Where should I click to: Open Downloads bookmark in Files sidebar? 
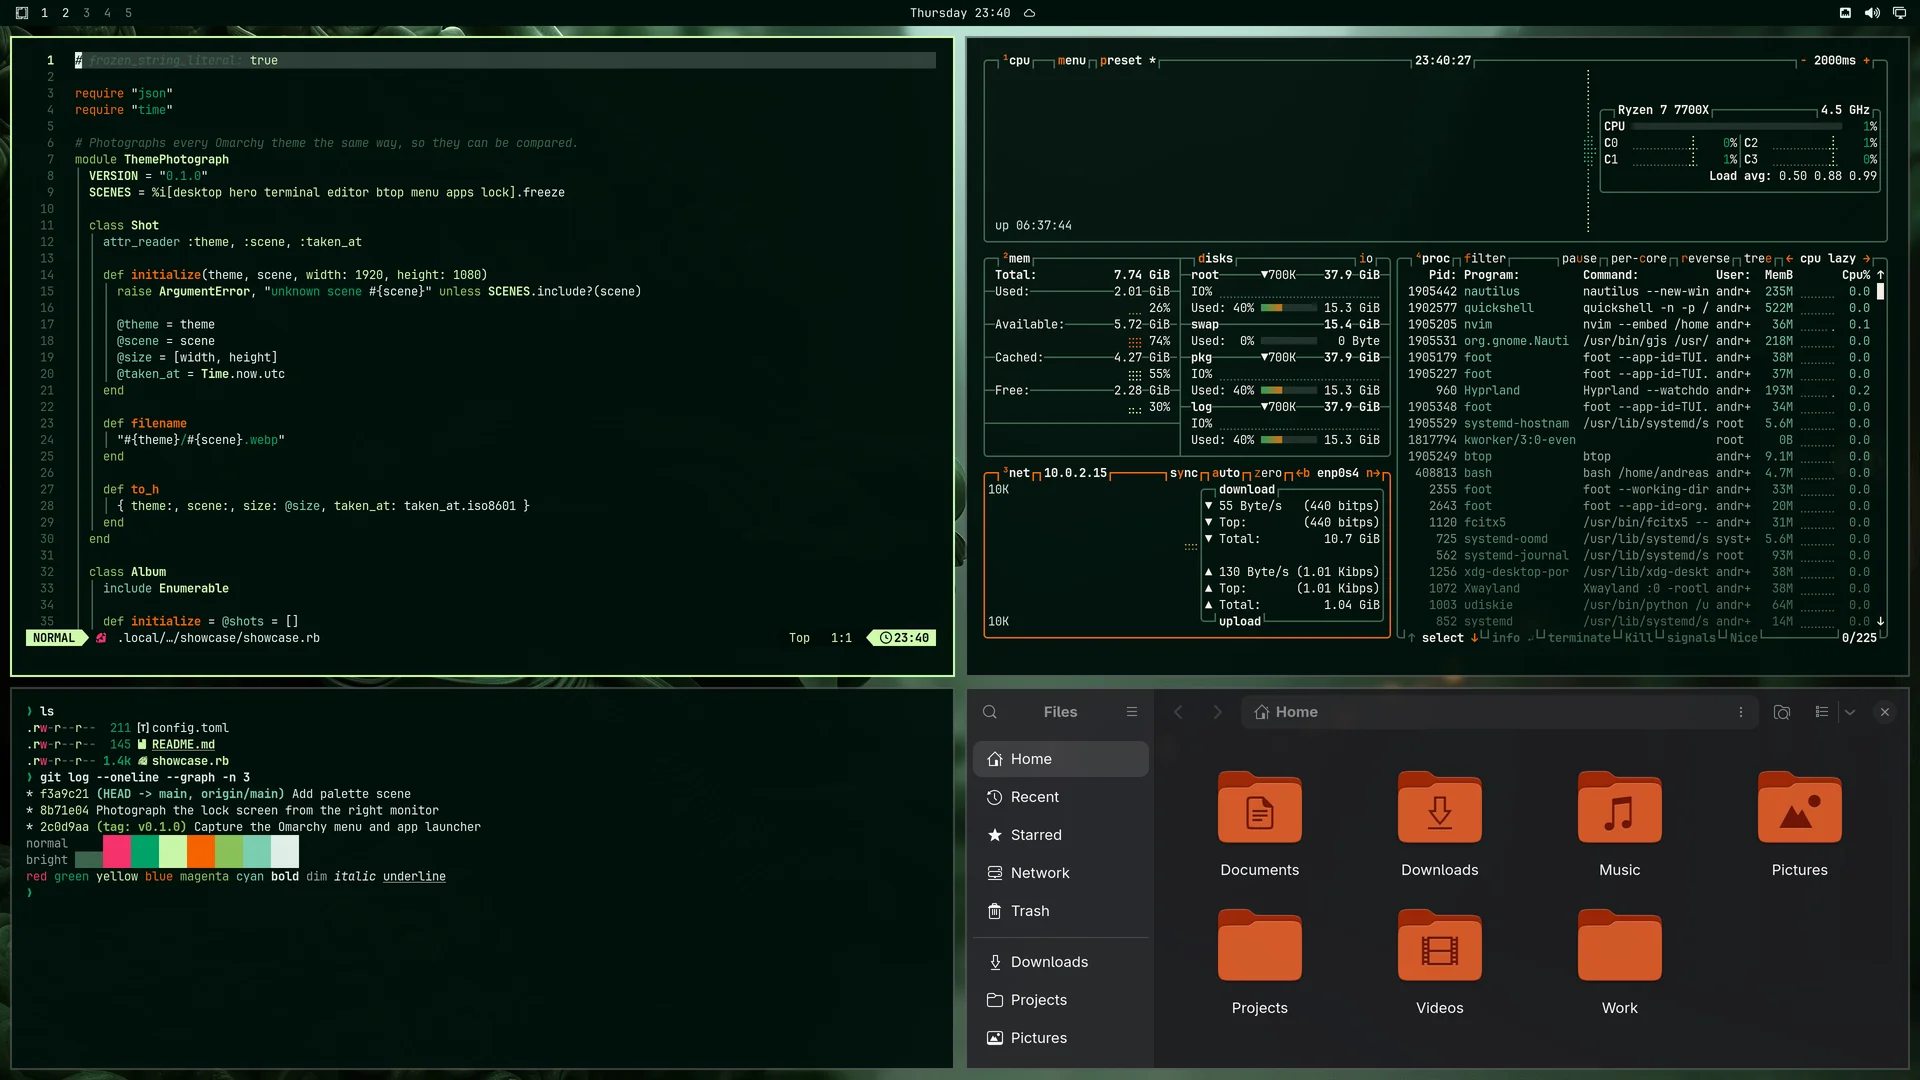coord(1061,962)
